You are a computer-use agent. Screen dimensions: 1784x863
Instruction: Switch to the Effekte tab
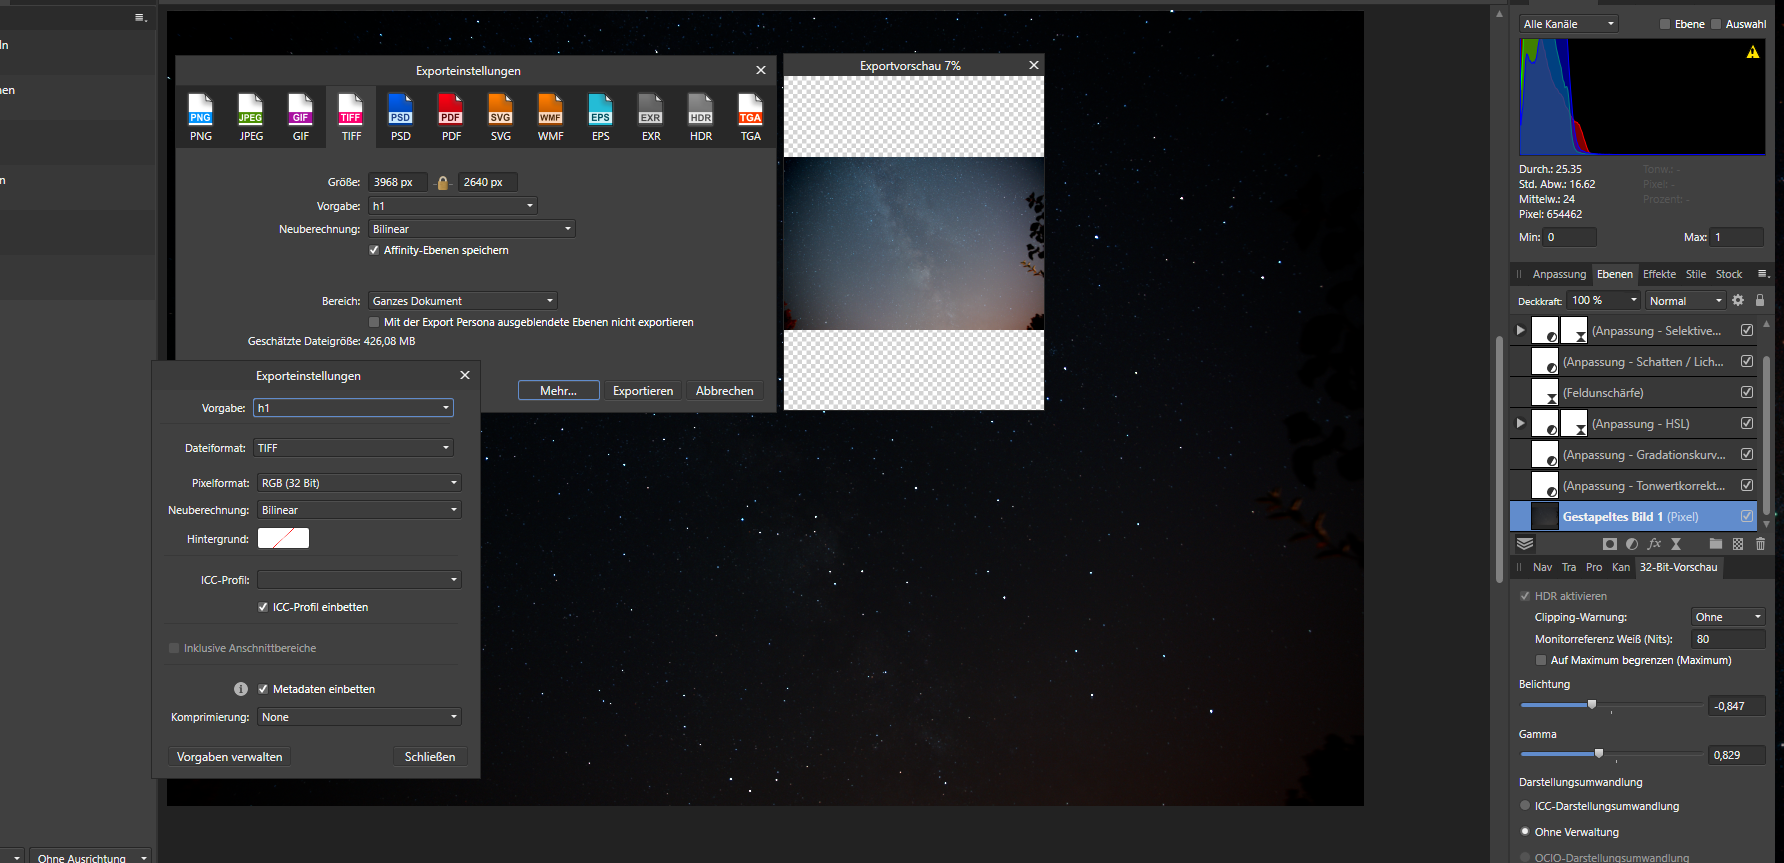[1659, 274]
